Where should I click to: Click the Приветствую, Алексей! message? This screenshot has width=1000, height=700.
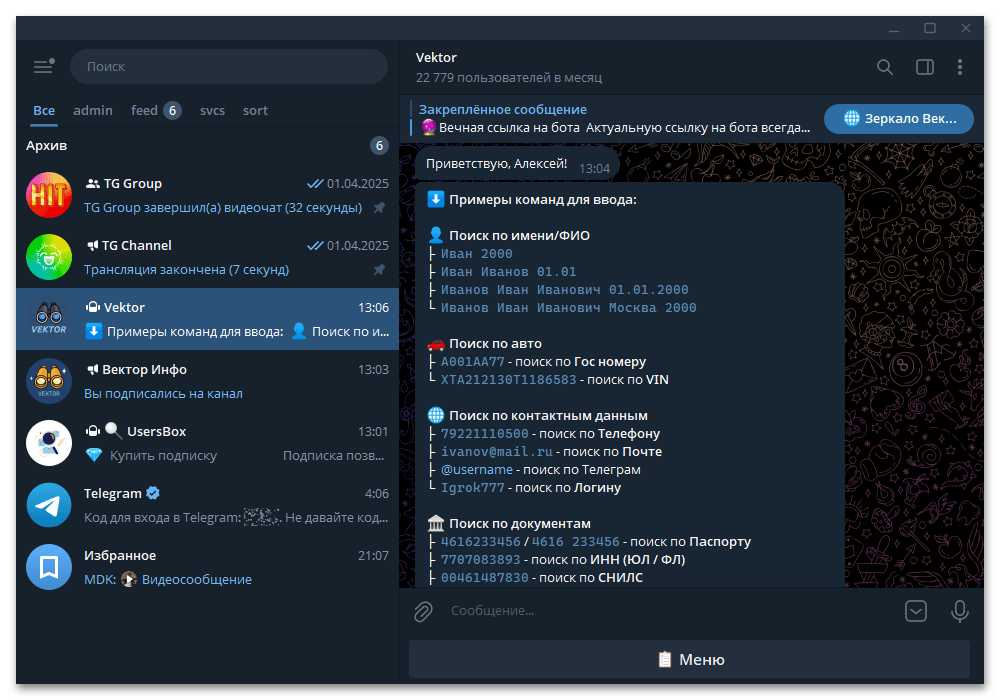coord(517,164)
